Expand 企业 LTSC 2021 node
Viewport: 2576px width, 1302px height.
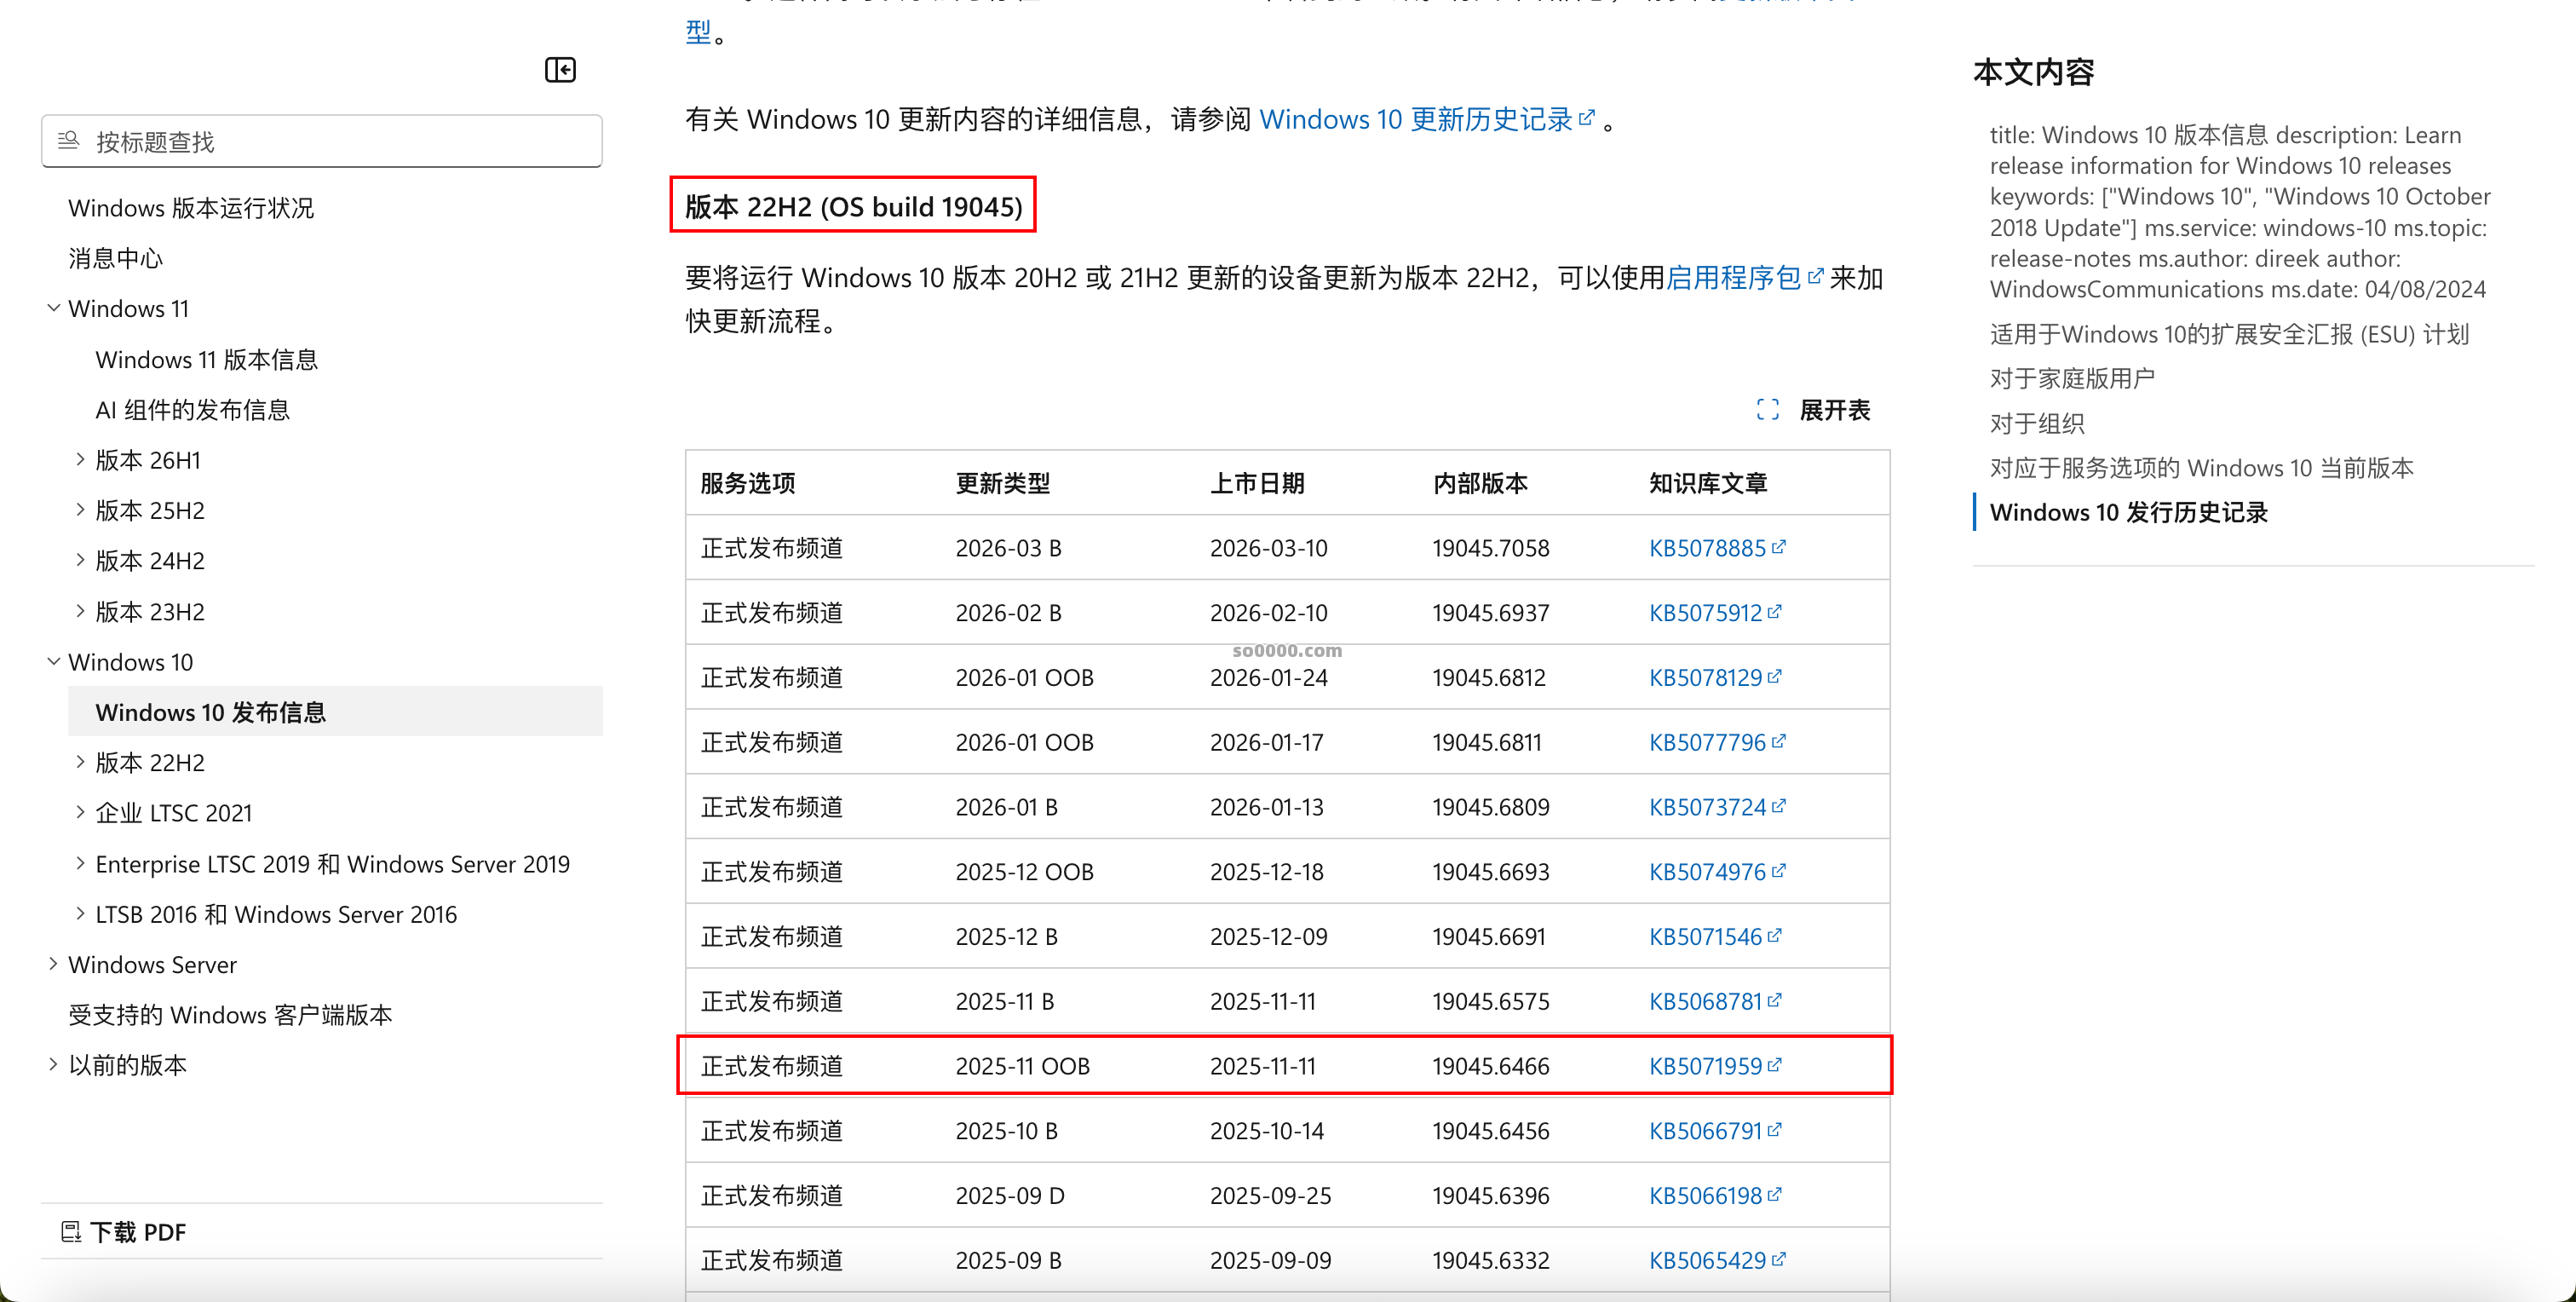(80, 812)
